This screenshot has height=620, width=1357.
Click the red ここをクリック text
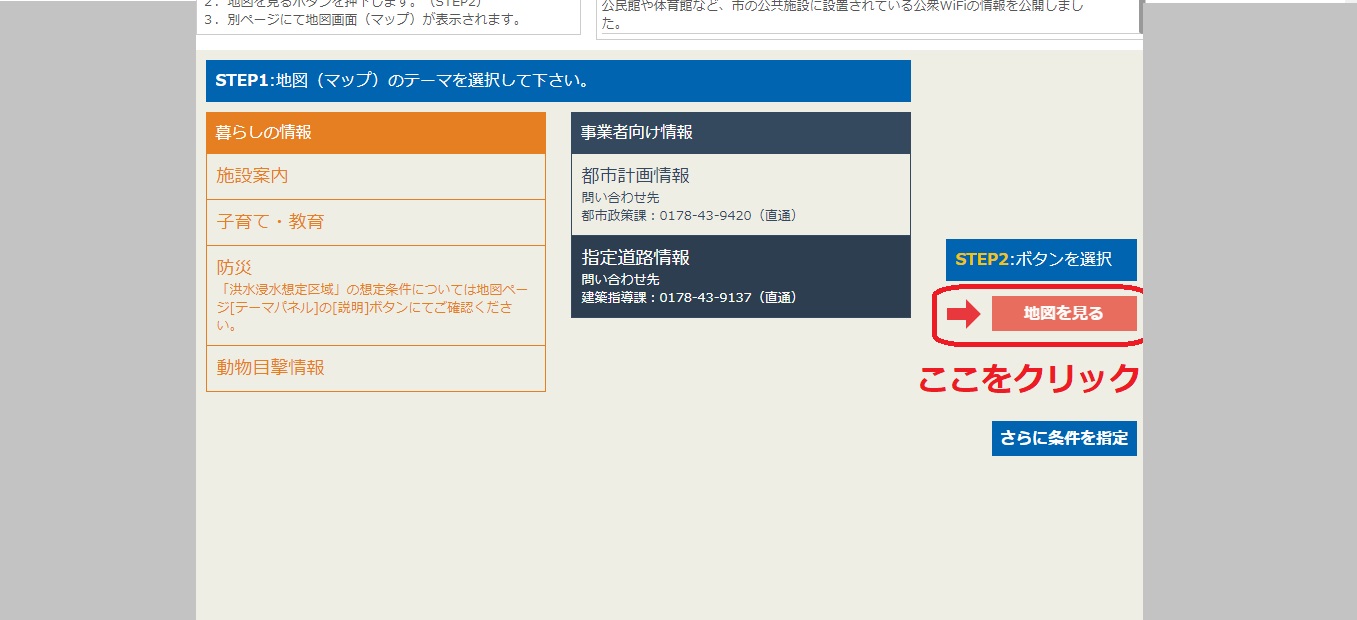pos(1029,378)
